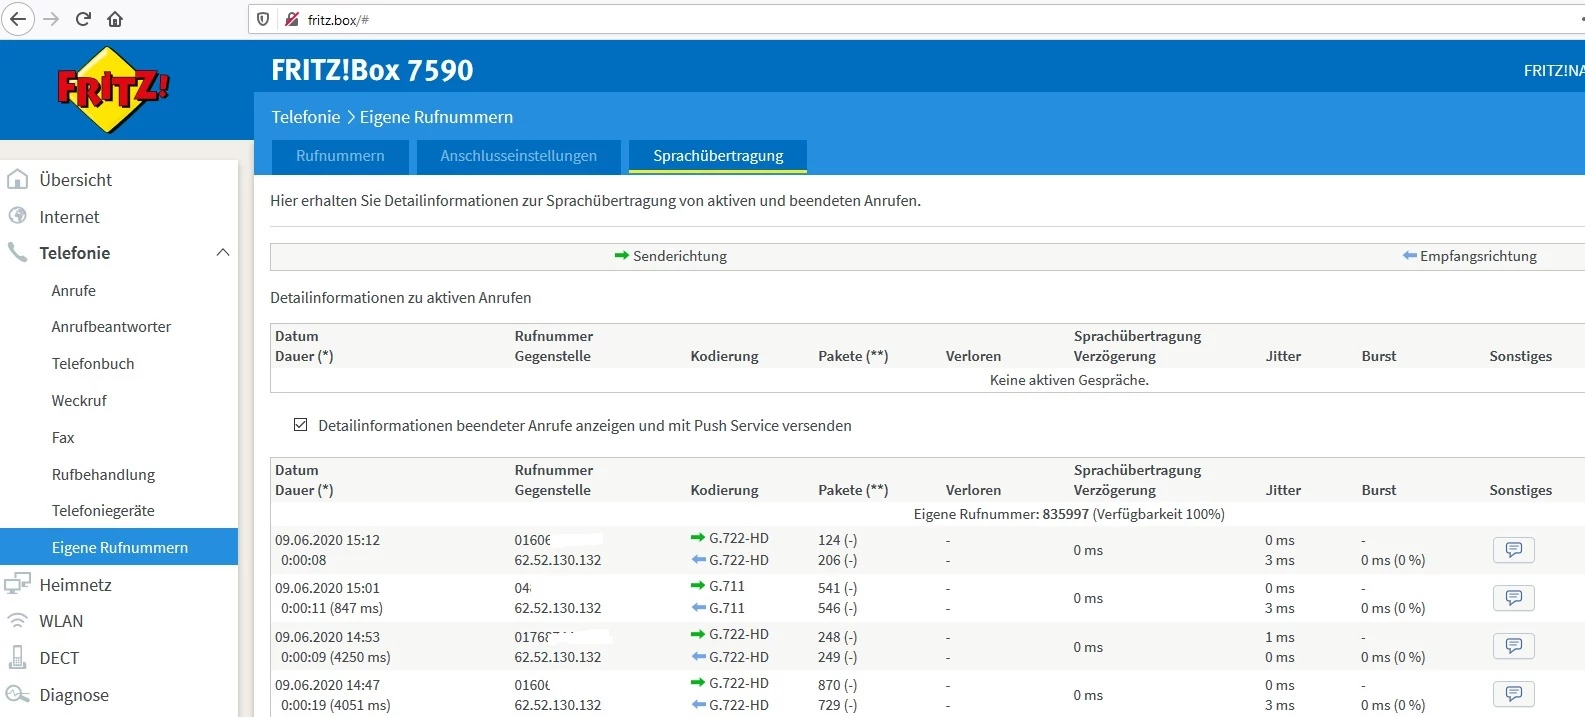Expand the Heimnetz section
Viewport: 1585px width, 717px height.
point(75,585)
